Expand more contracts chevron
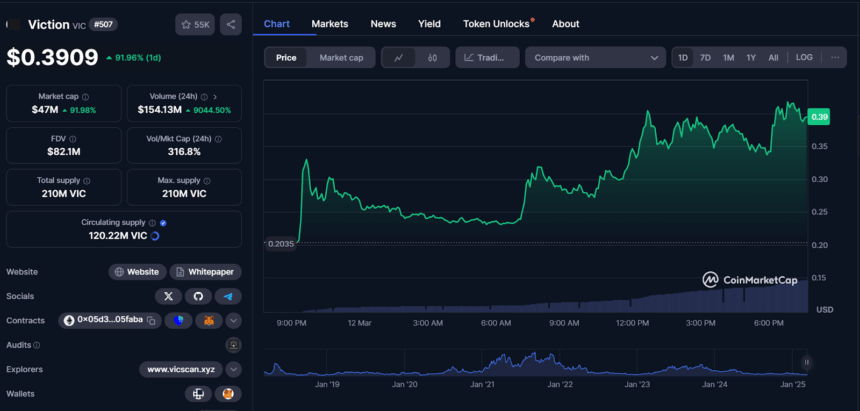Viewport: 860px width, 411px height. 234,320
